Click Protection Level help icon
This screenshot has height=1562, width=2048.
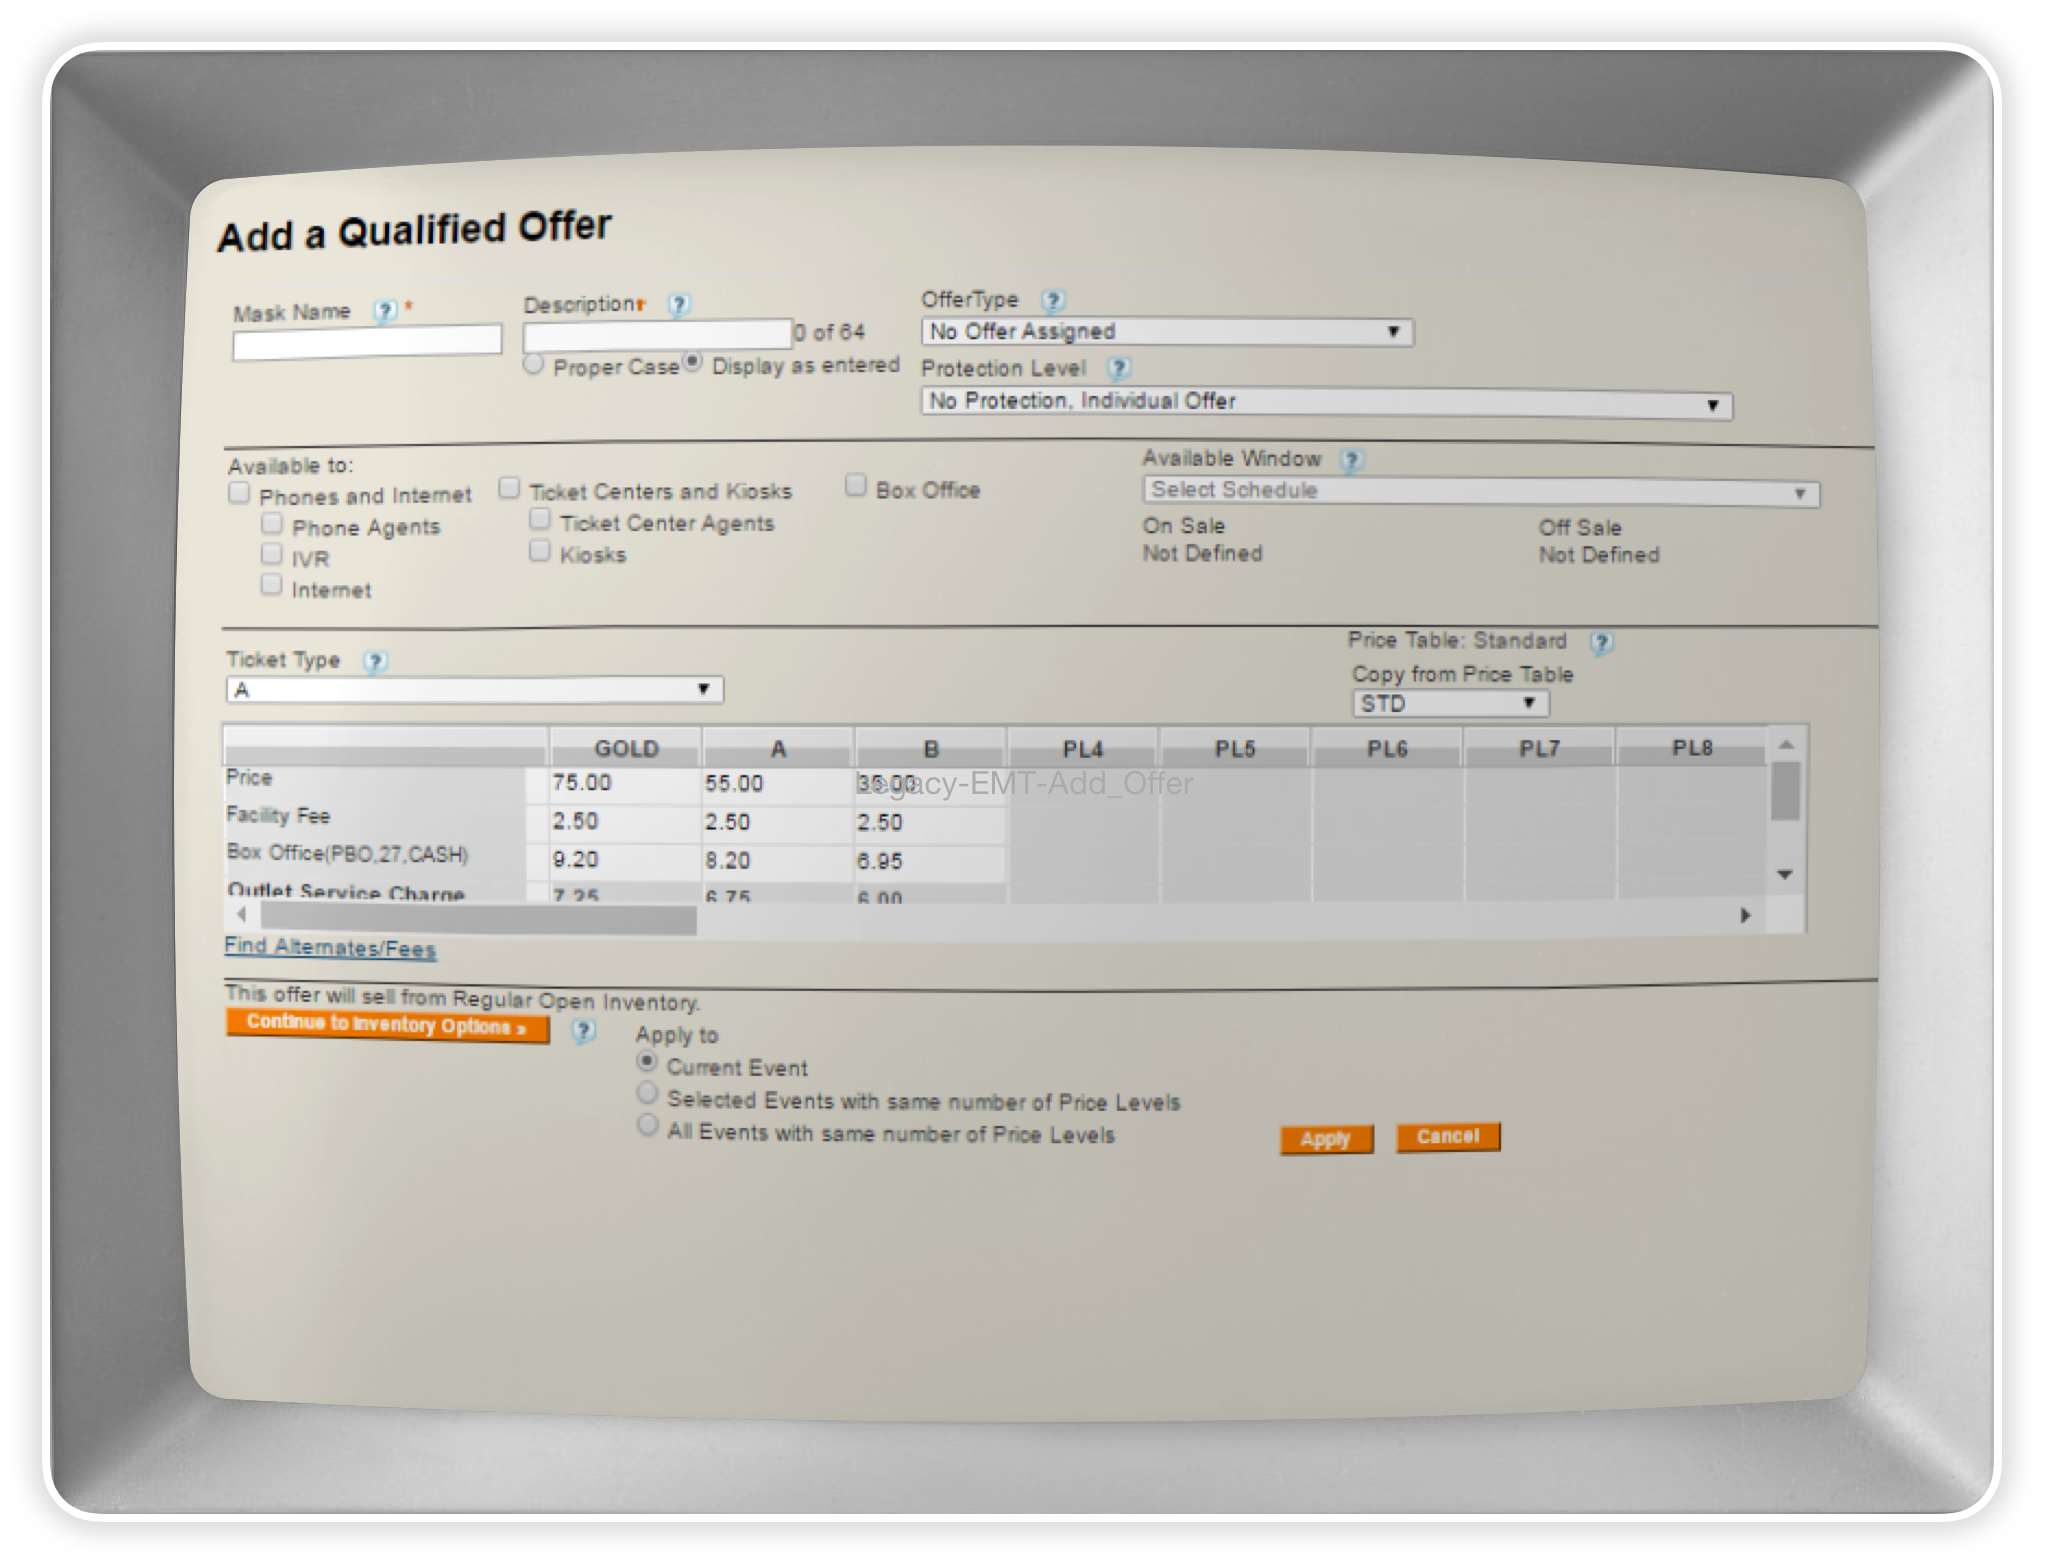1119,368
